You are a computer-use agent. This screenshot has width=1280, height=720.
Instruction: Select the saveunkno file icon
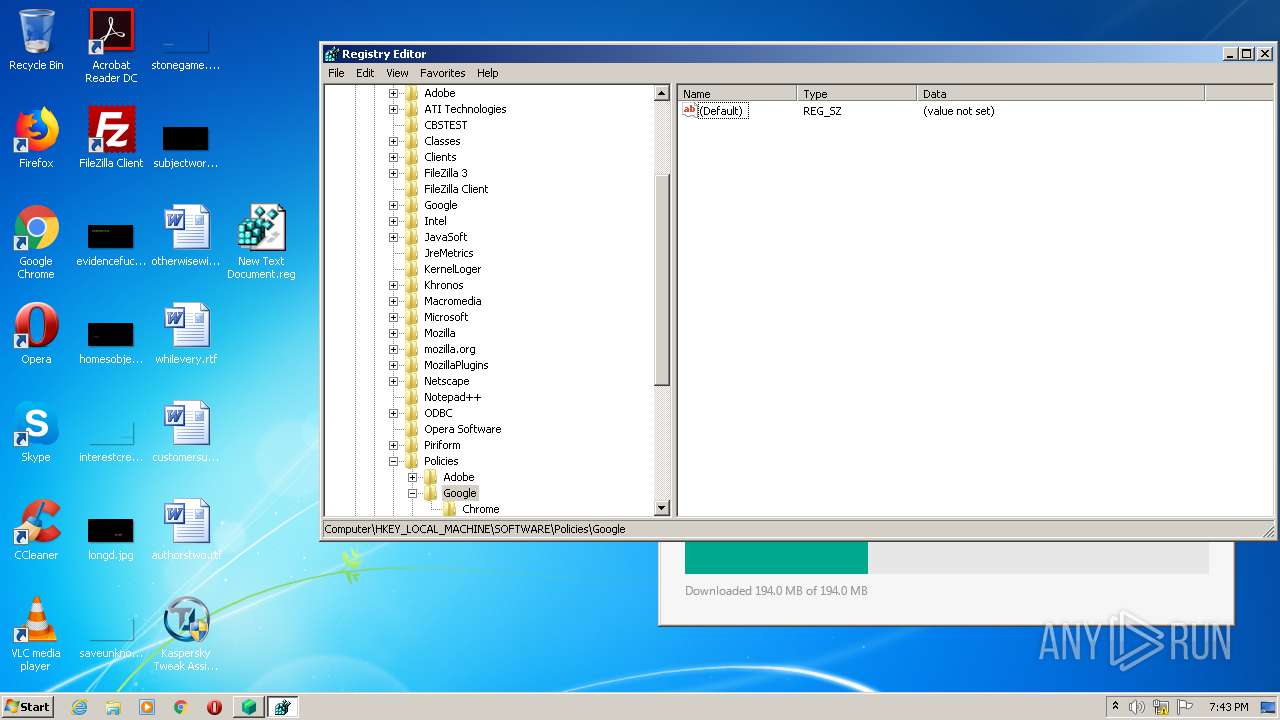click(111, 634)
